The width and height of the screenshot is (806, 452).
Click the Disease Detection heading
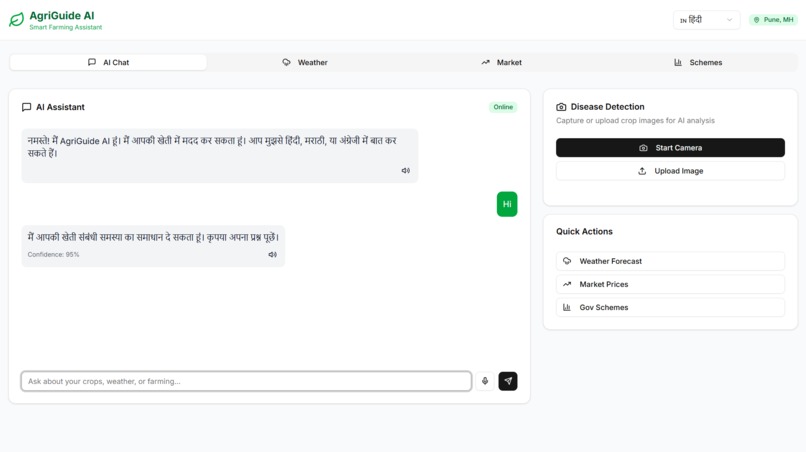tap(607, 107)
